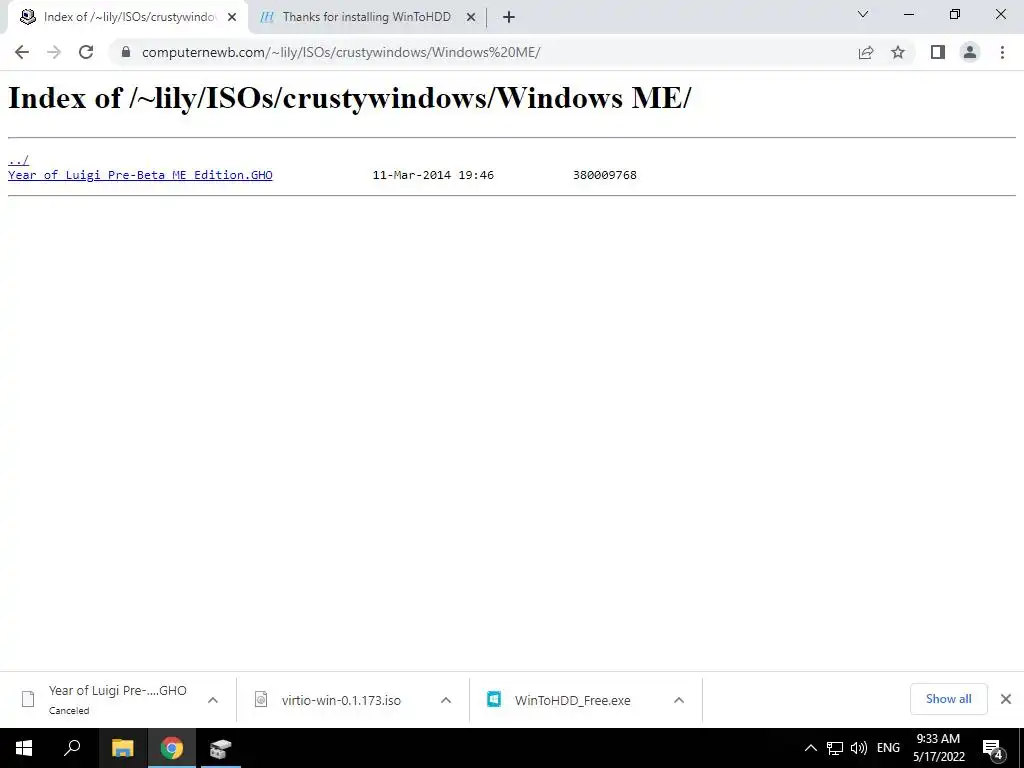Show hidden system tray icons
This screenshot has width=1024, height=768.
[810, 748]
